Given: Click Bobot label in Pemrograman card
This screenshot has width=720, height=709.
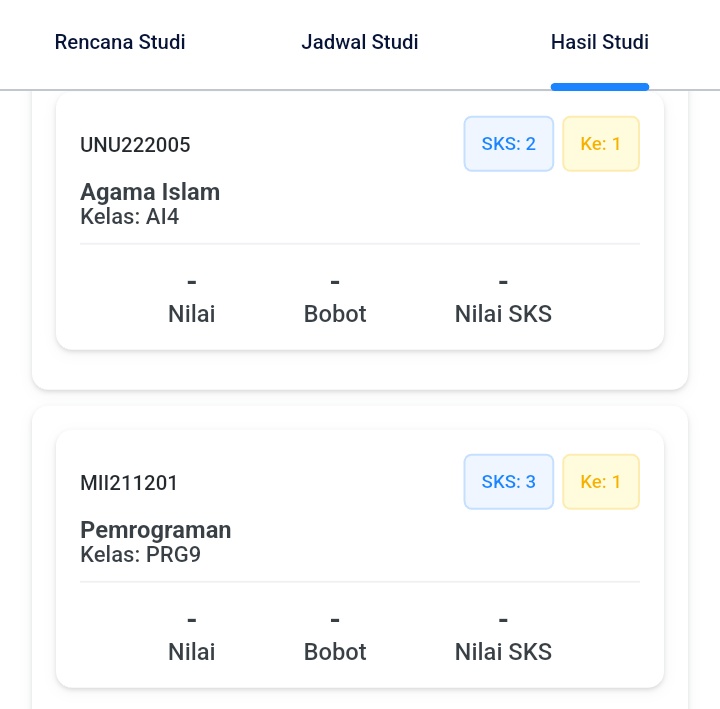Looking at the screenshot, I should pos(335,652).
